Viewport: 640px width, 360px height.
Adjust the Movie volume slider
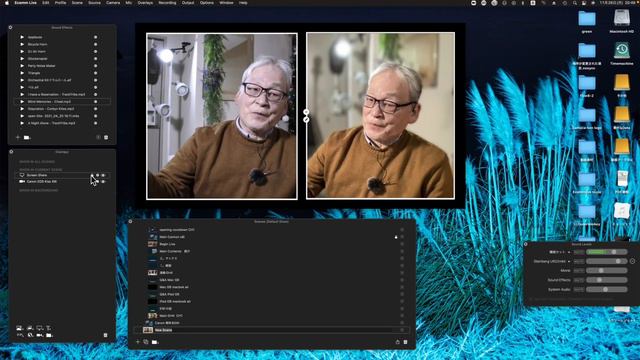[607, 271]
